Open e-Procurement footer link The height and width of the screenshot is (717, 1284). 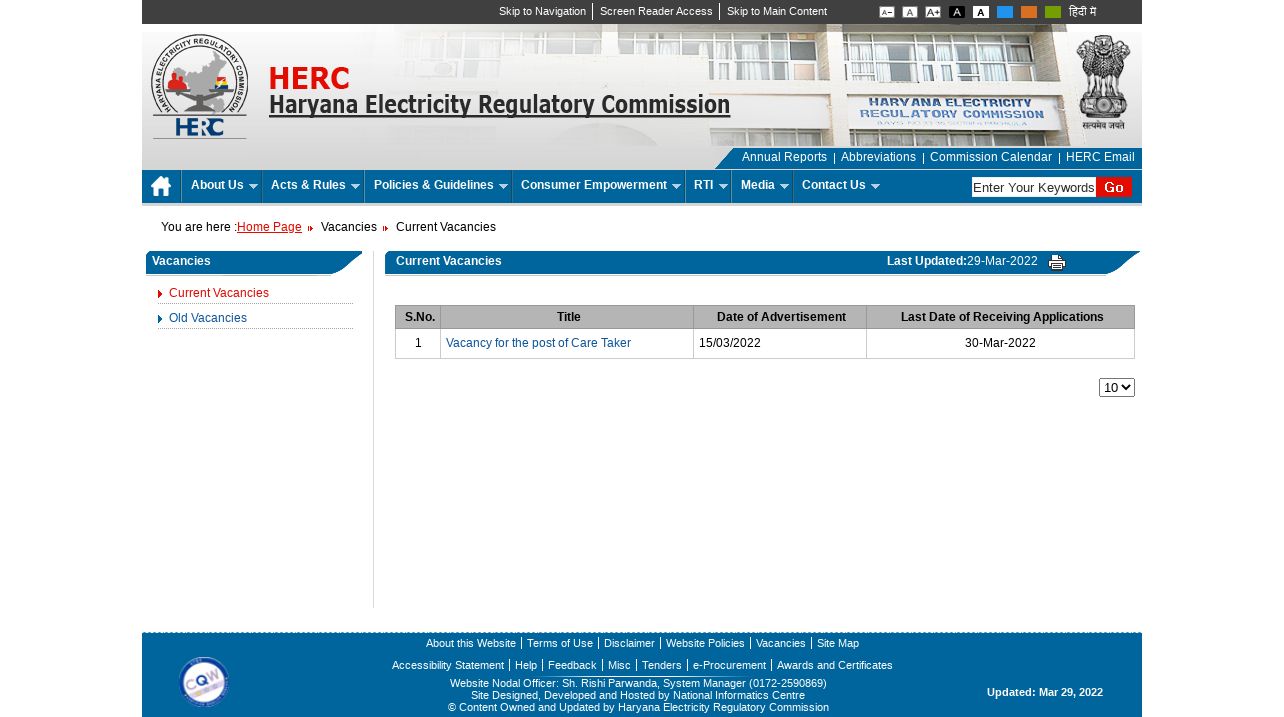click(x=729, y=665)
